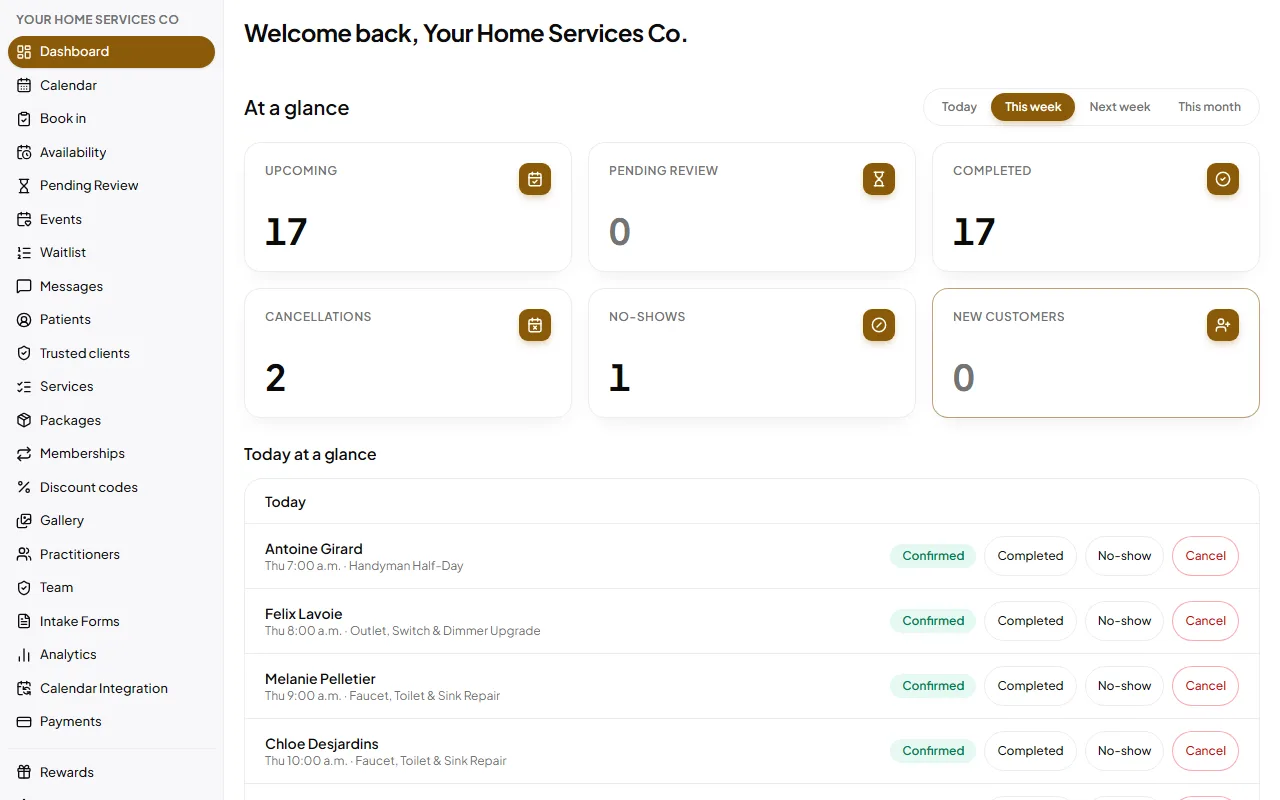Click the New Customers add-user icon
This screenshot has height=800, width=1280.
pyautogui.click(x=1223, y=325)
